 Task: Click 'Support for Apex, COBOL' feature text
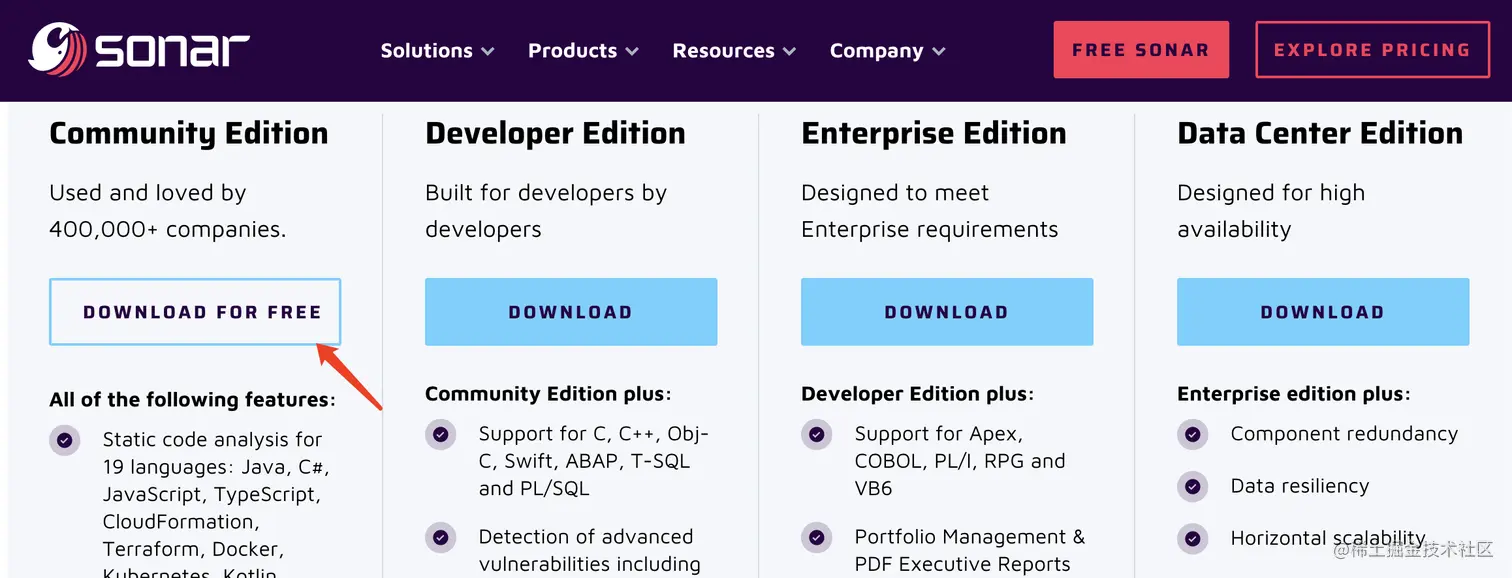click(960, 461)
